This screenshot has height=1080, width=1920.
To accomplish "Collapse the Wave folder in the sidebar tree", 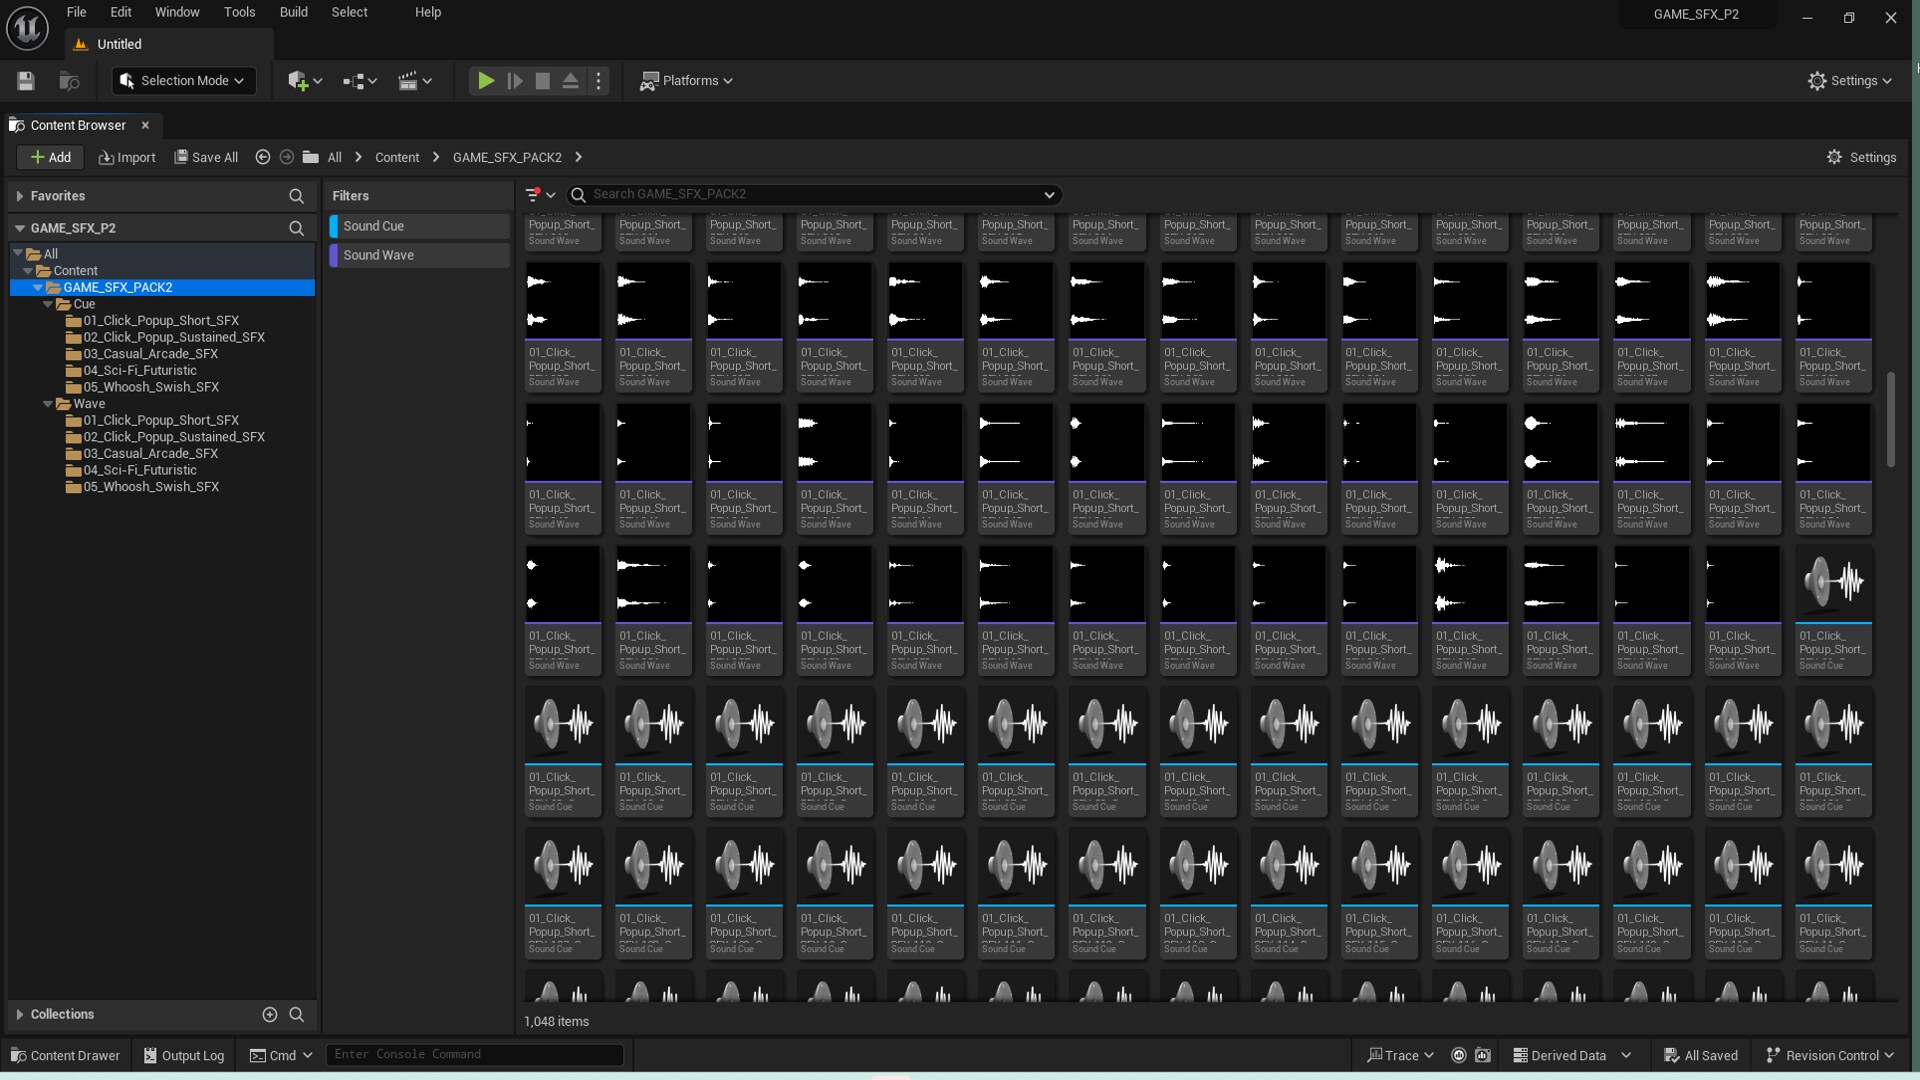I will (x=49, y=404).
